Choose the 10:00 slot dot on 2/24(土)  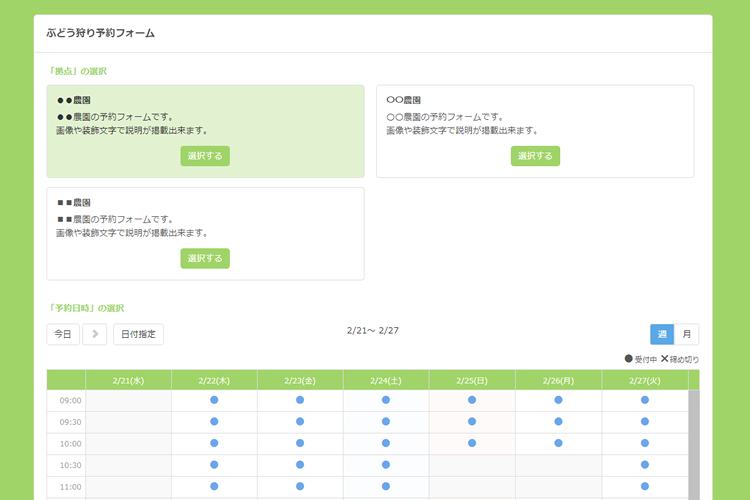point(386,443)
